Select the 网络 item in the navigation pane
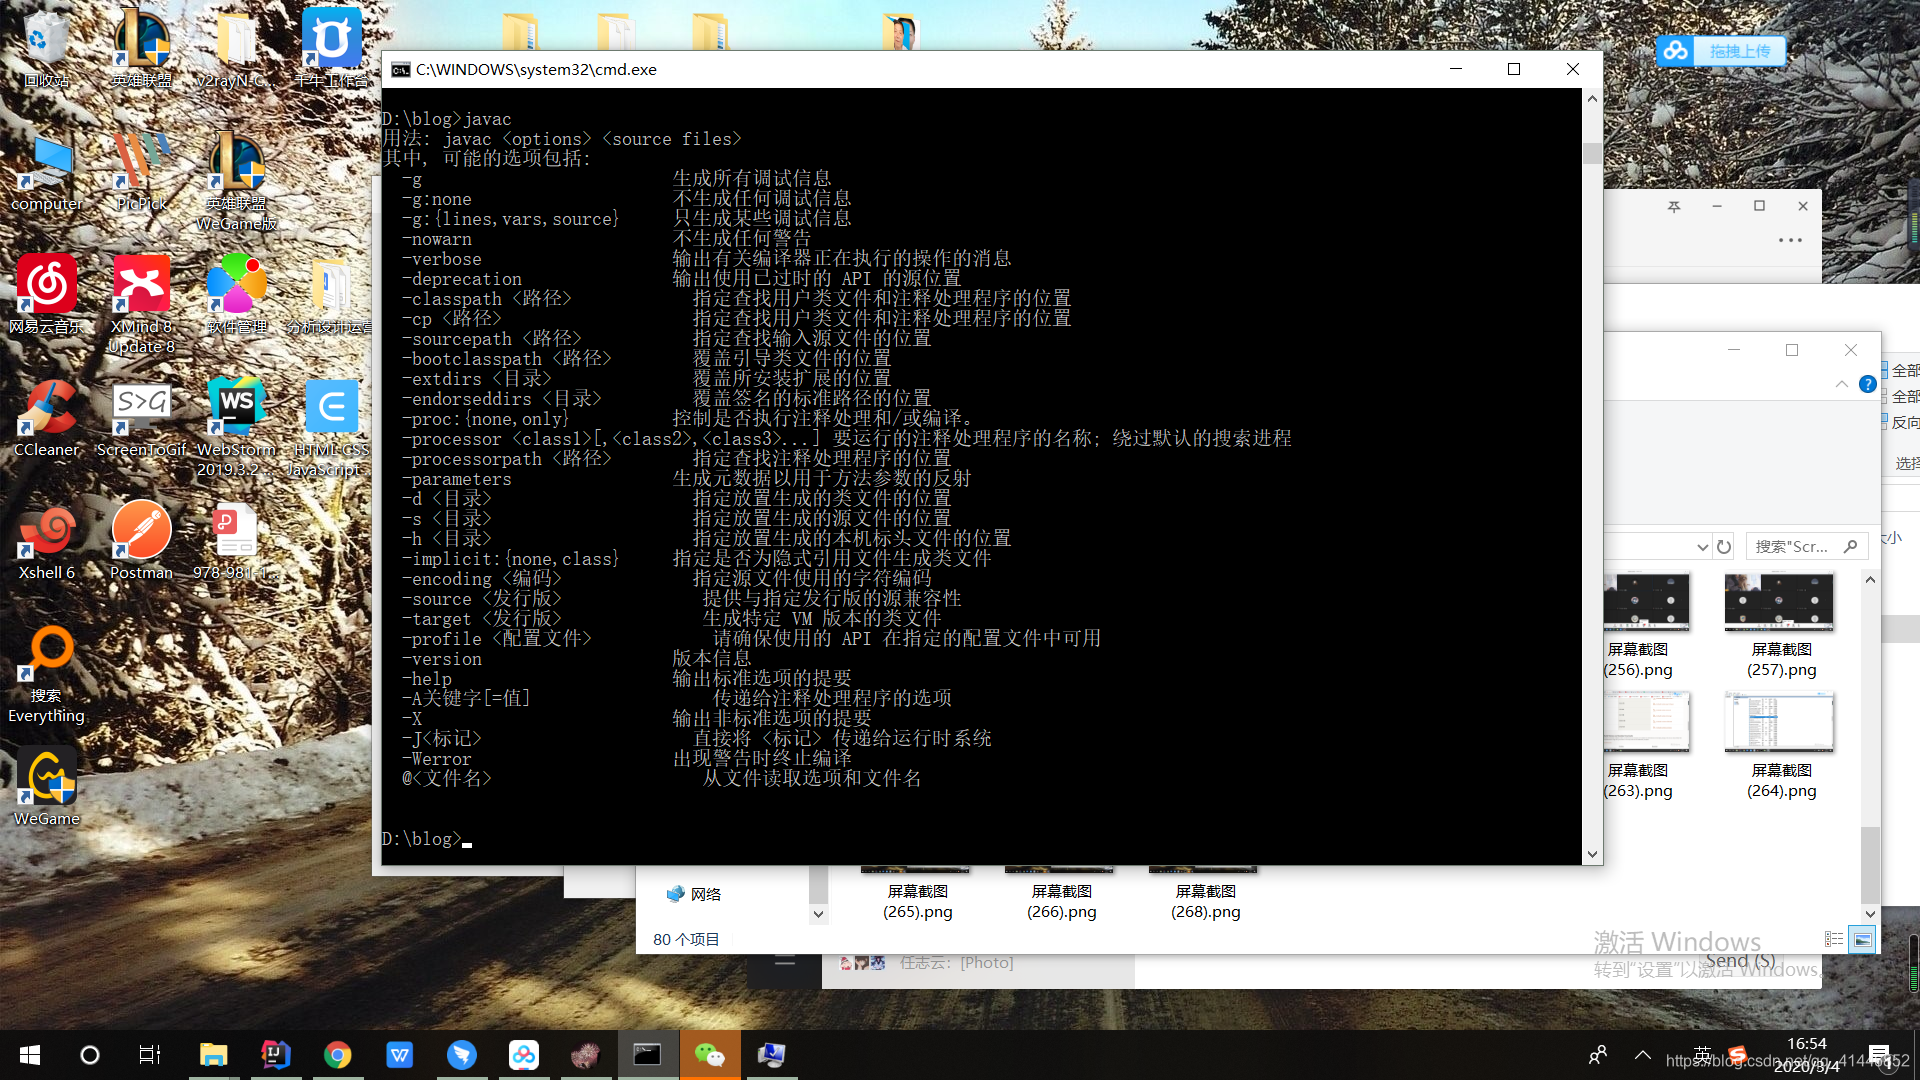The image size is (1920, 1080). 705,894
